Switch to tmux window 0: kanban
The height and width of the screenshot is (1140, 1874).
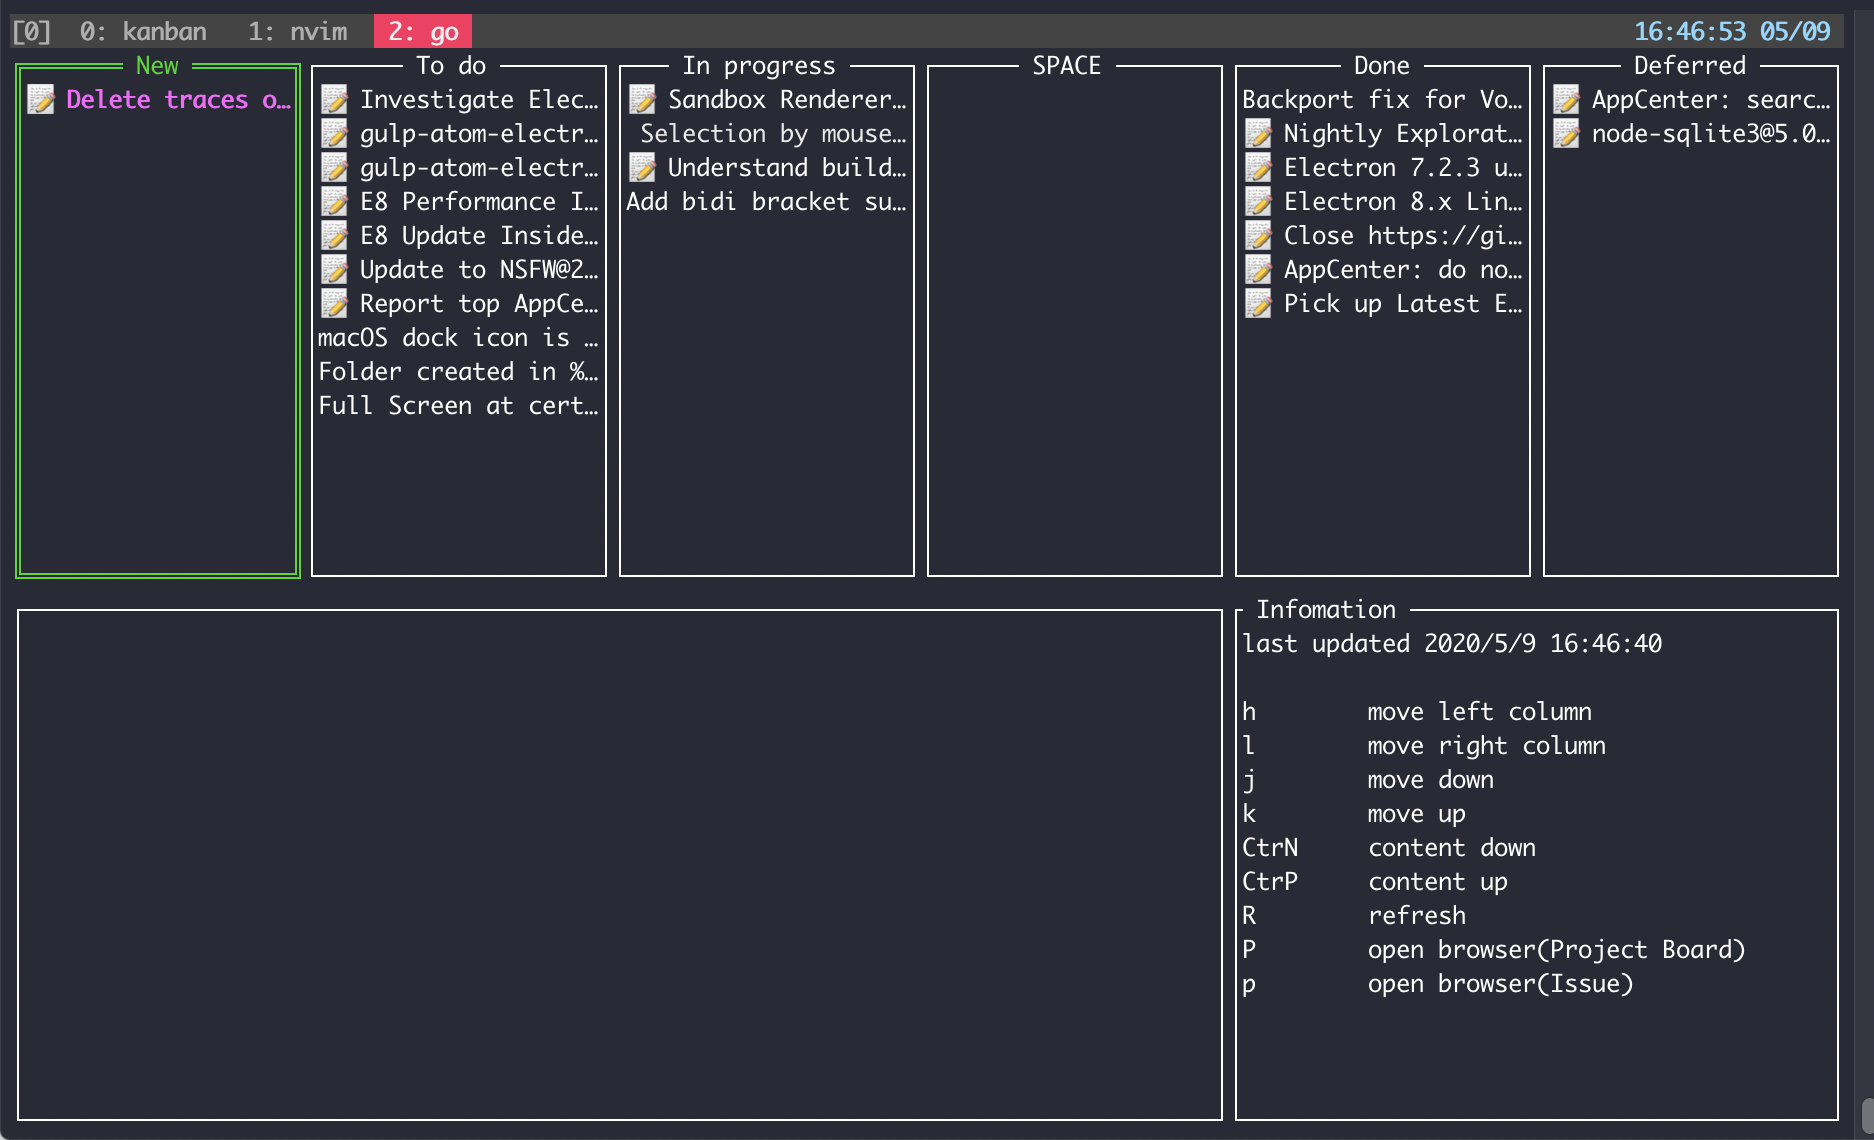point(143,31)
